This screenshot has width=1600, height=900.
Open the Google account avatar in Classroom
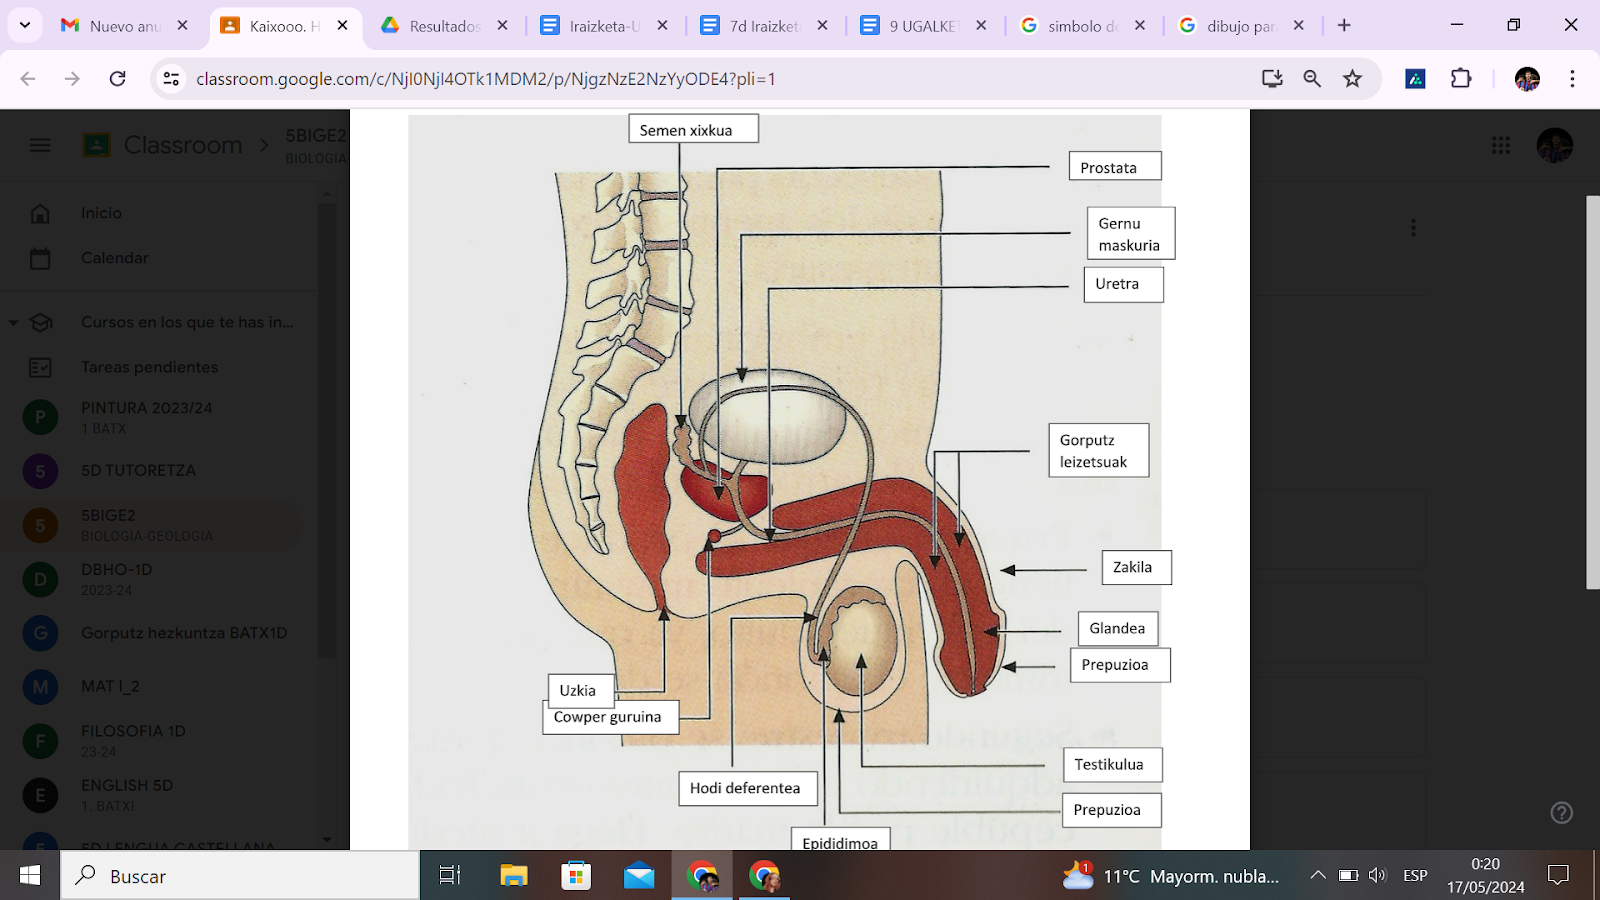click(1554, 145)
